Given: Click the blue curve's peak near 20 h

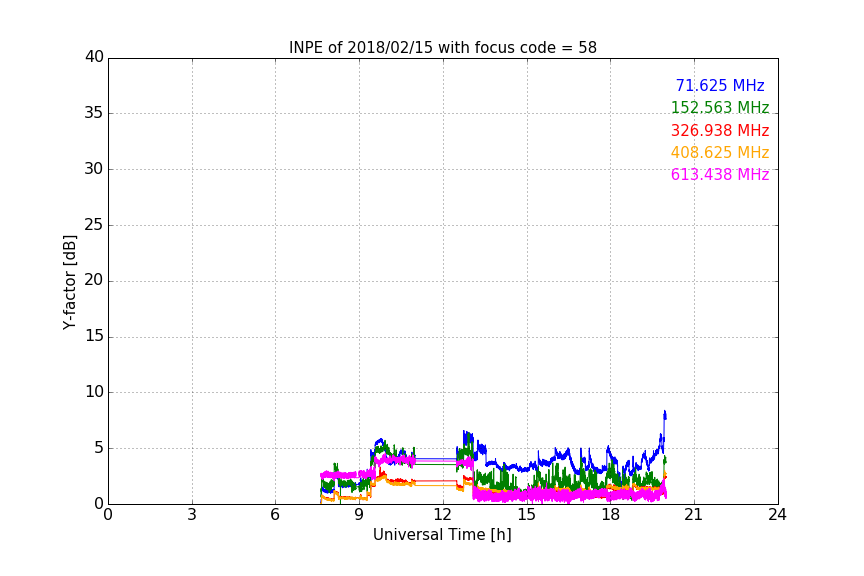Looking at the screenshot, I should [x=665, y=412].
